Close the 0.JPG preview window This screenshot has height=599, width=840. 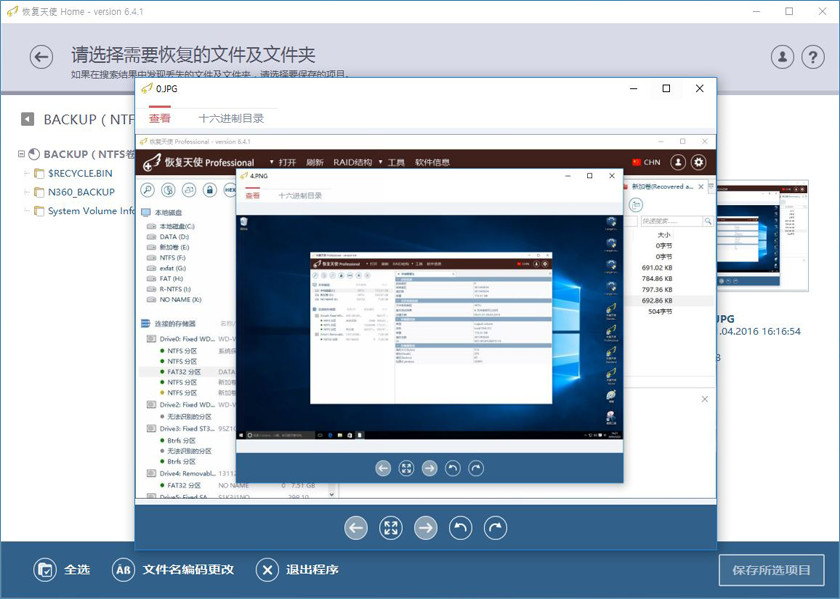pos(700,88)
